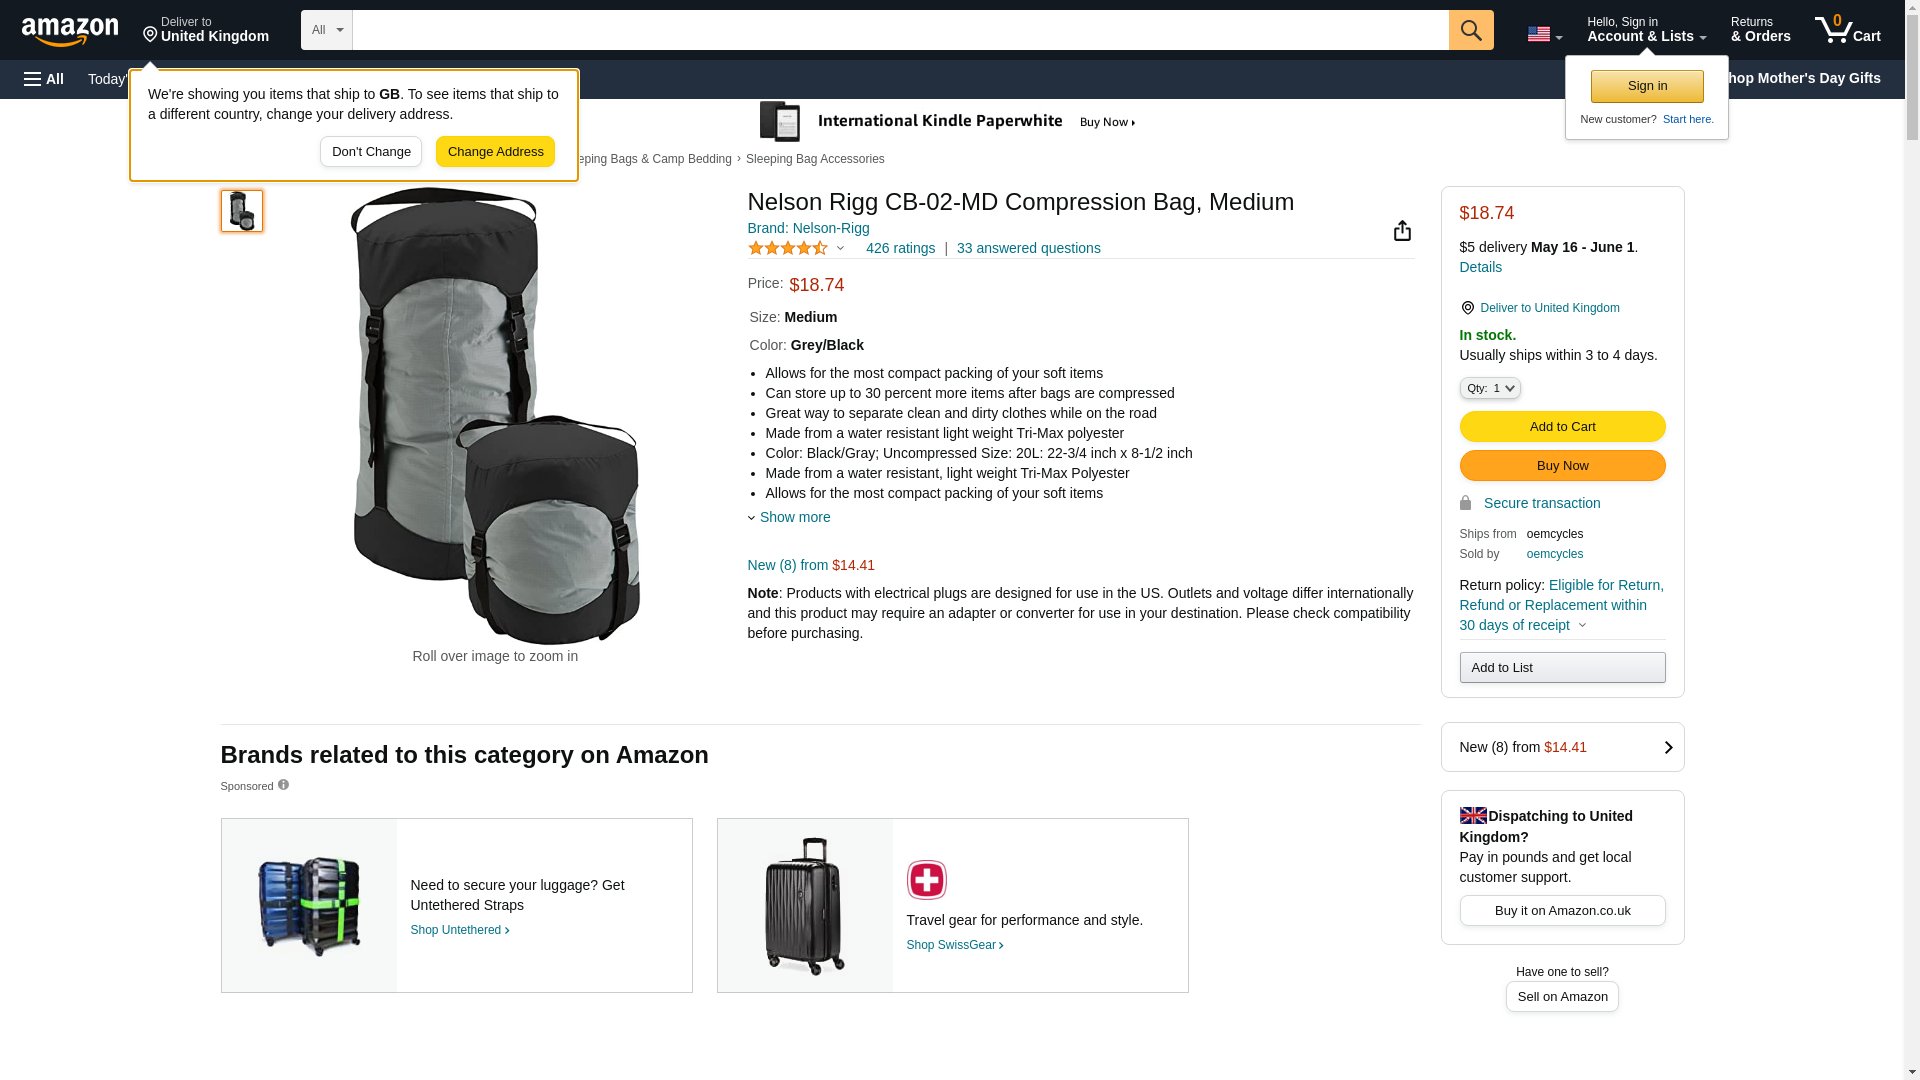The width and height of the screenshot is (1920, 1080).
Task: Open Account & Lists menu
Action: (1646, 30)
